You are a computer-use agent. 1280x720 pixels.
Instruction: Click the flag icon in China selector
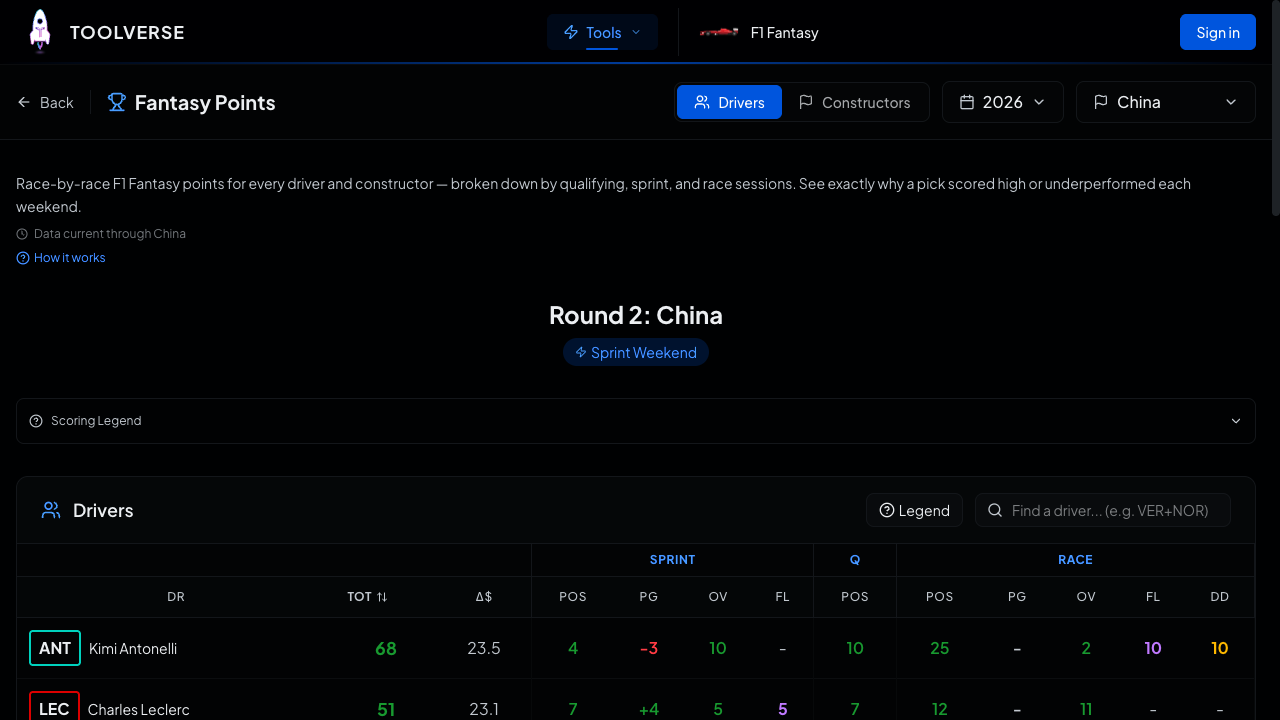(1101, 102)
